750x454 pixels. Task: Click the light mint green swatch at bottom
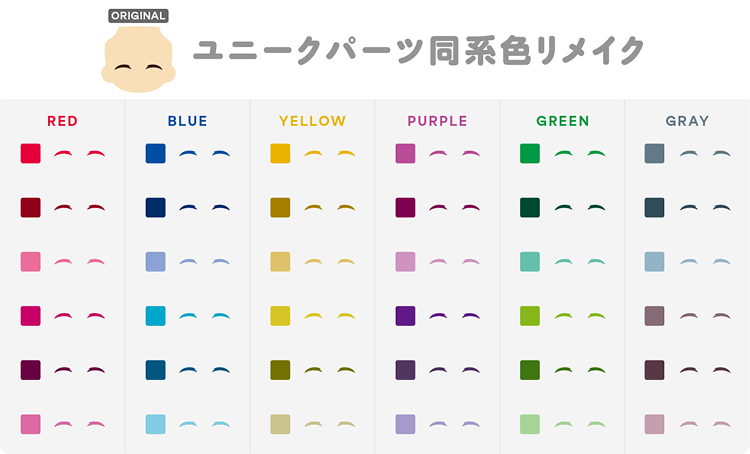coord(530,424)
